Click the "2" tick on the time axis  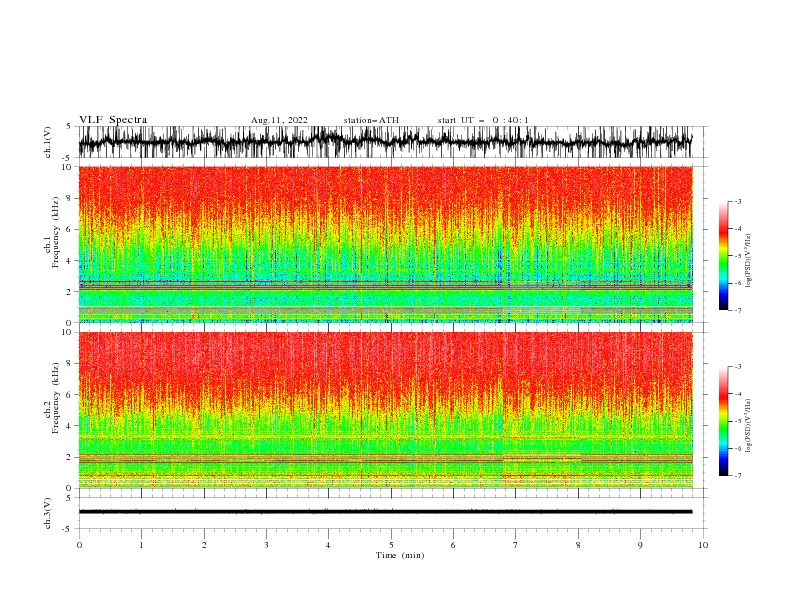coord(204,545)
